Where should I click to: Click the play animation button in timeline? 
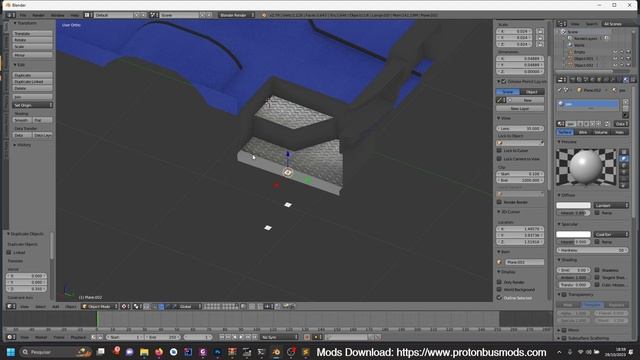tap(241, 337)
